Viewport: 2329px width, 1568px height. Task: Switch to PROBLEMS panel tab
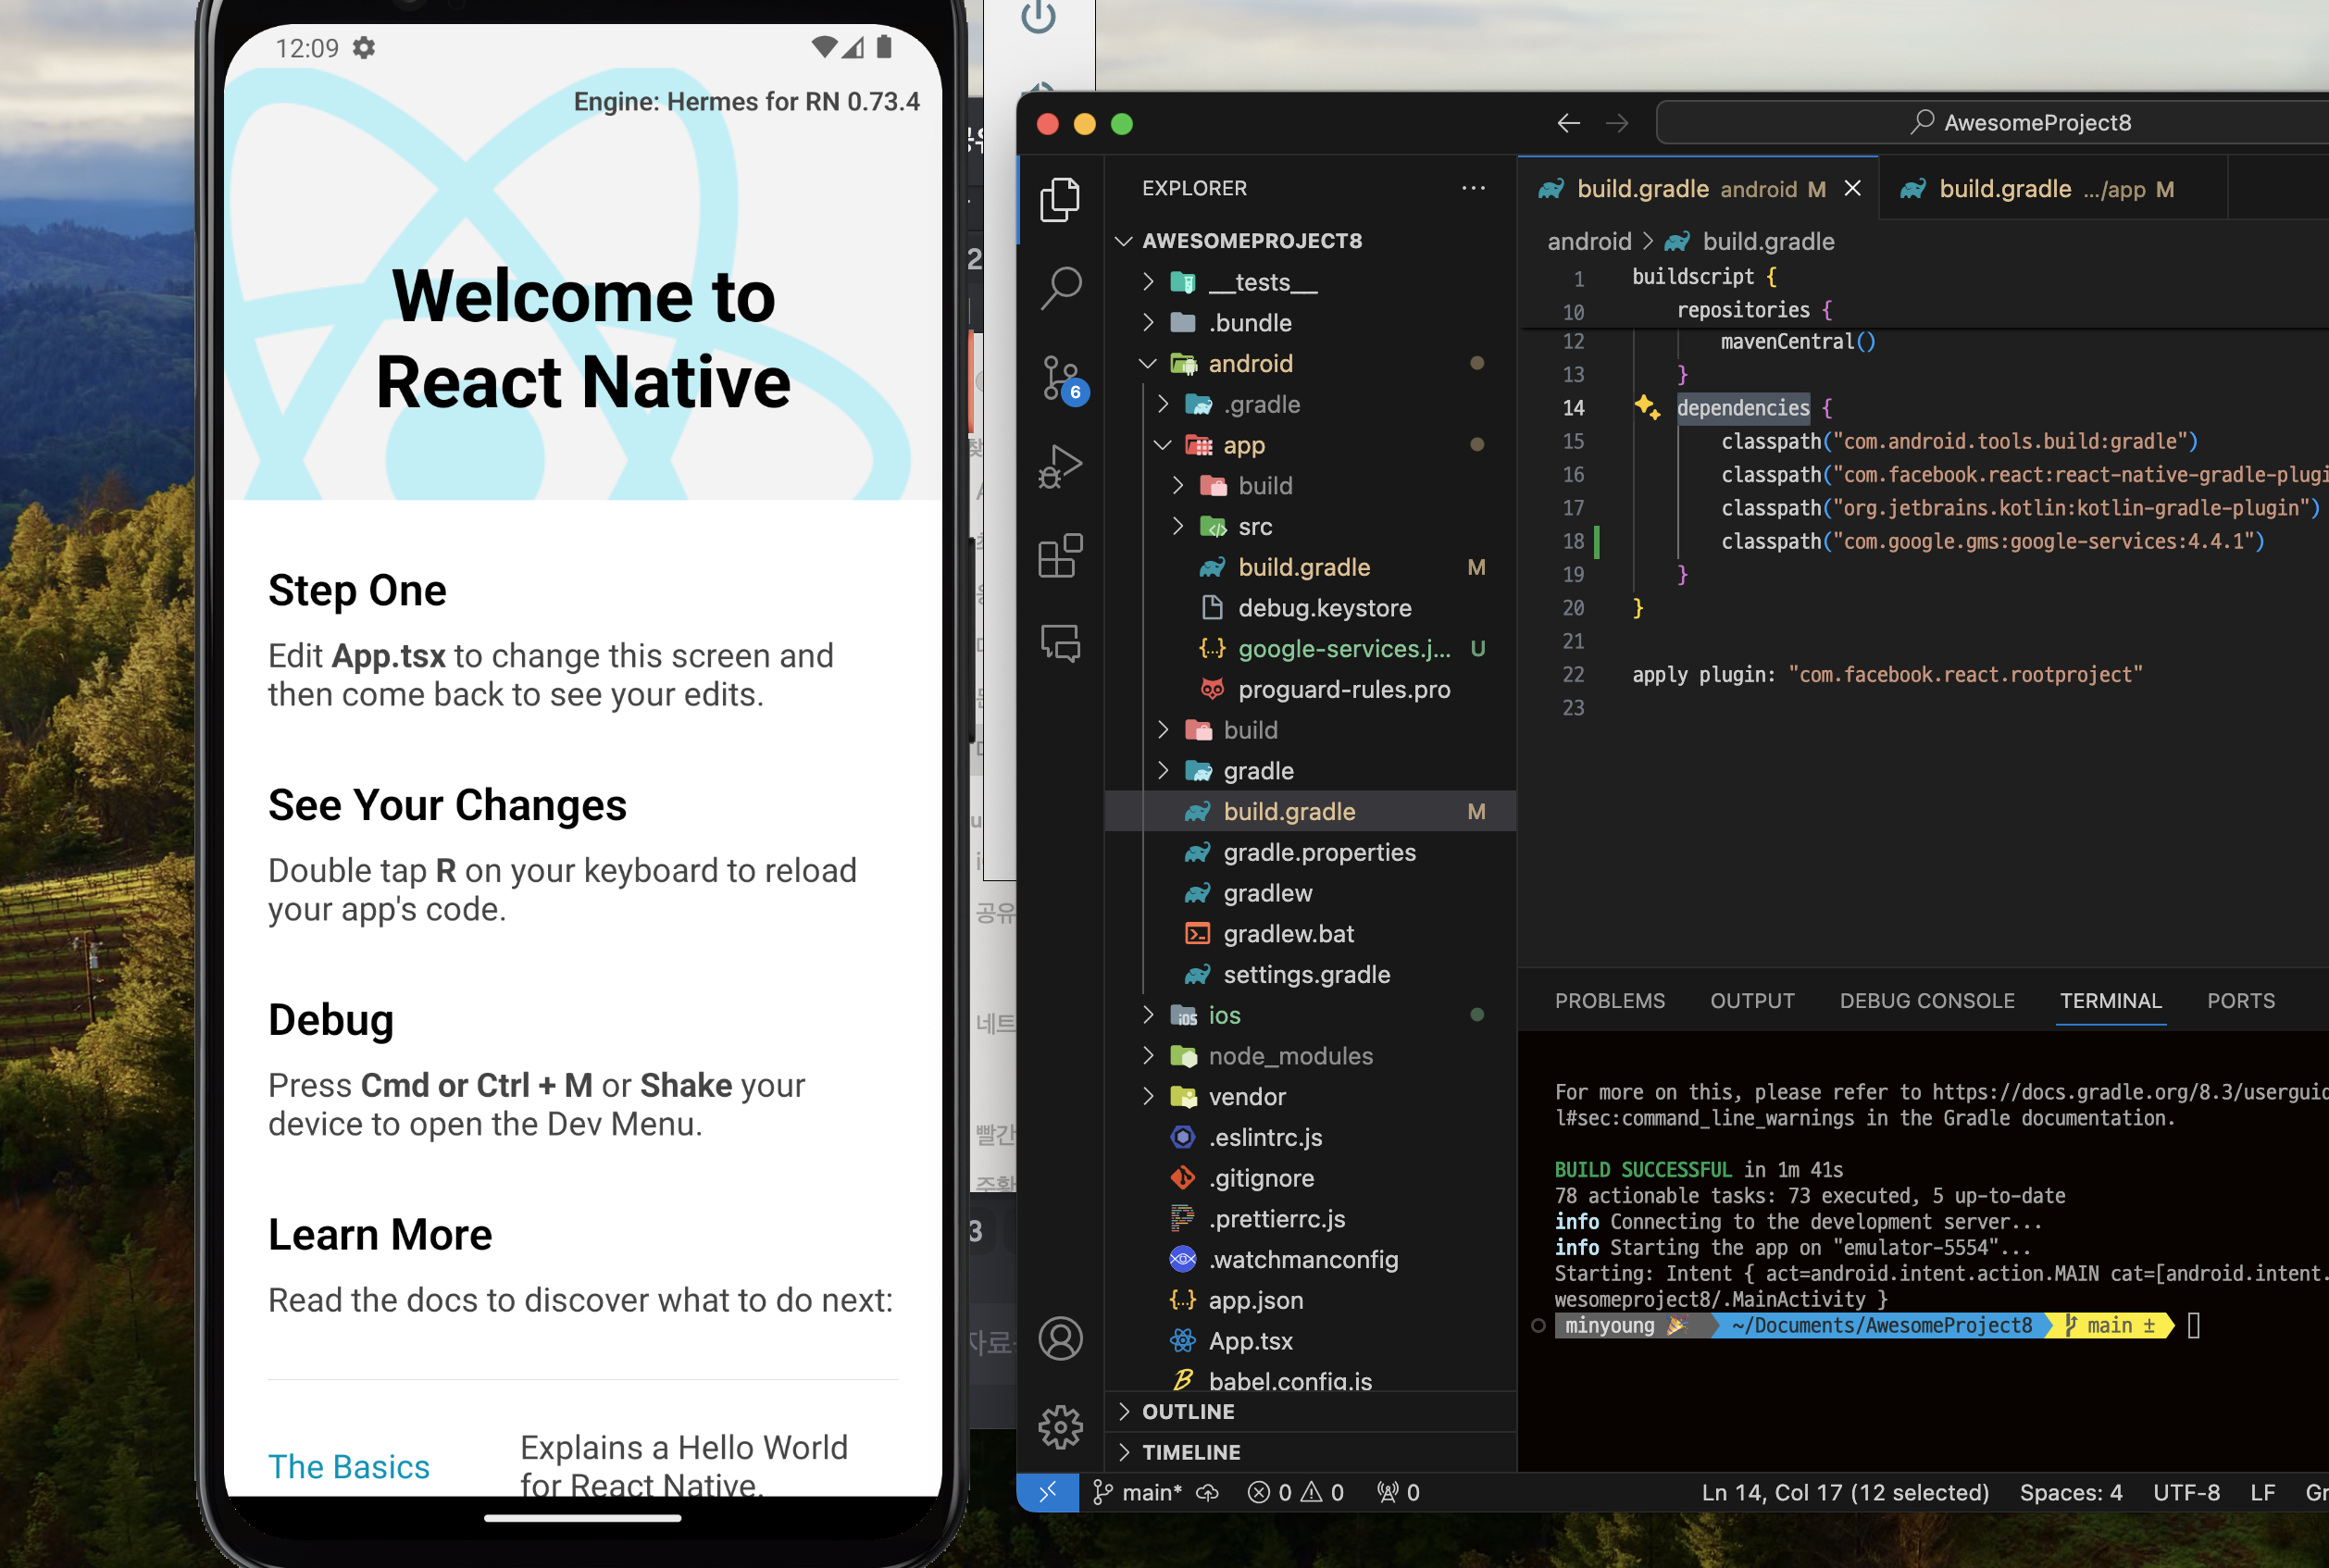[1610, 1000]
